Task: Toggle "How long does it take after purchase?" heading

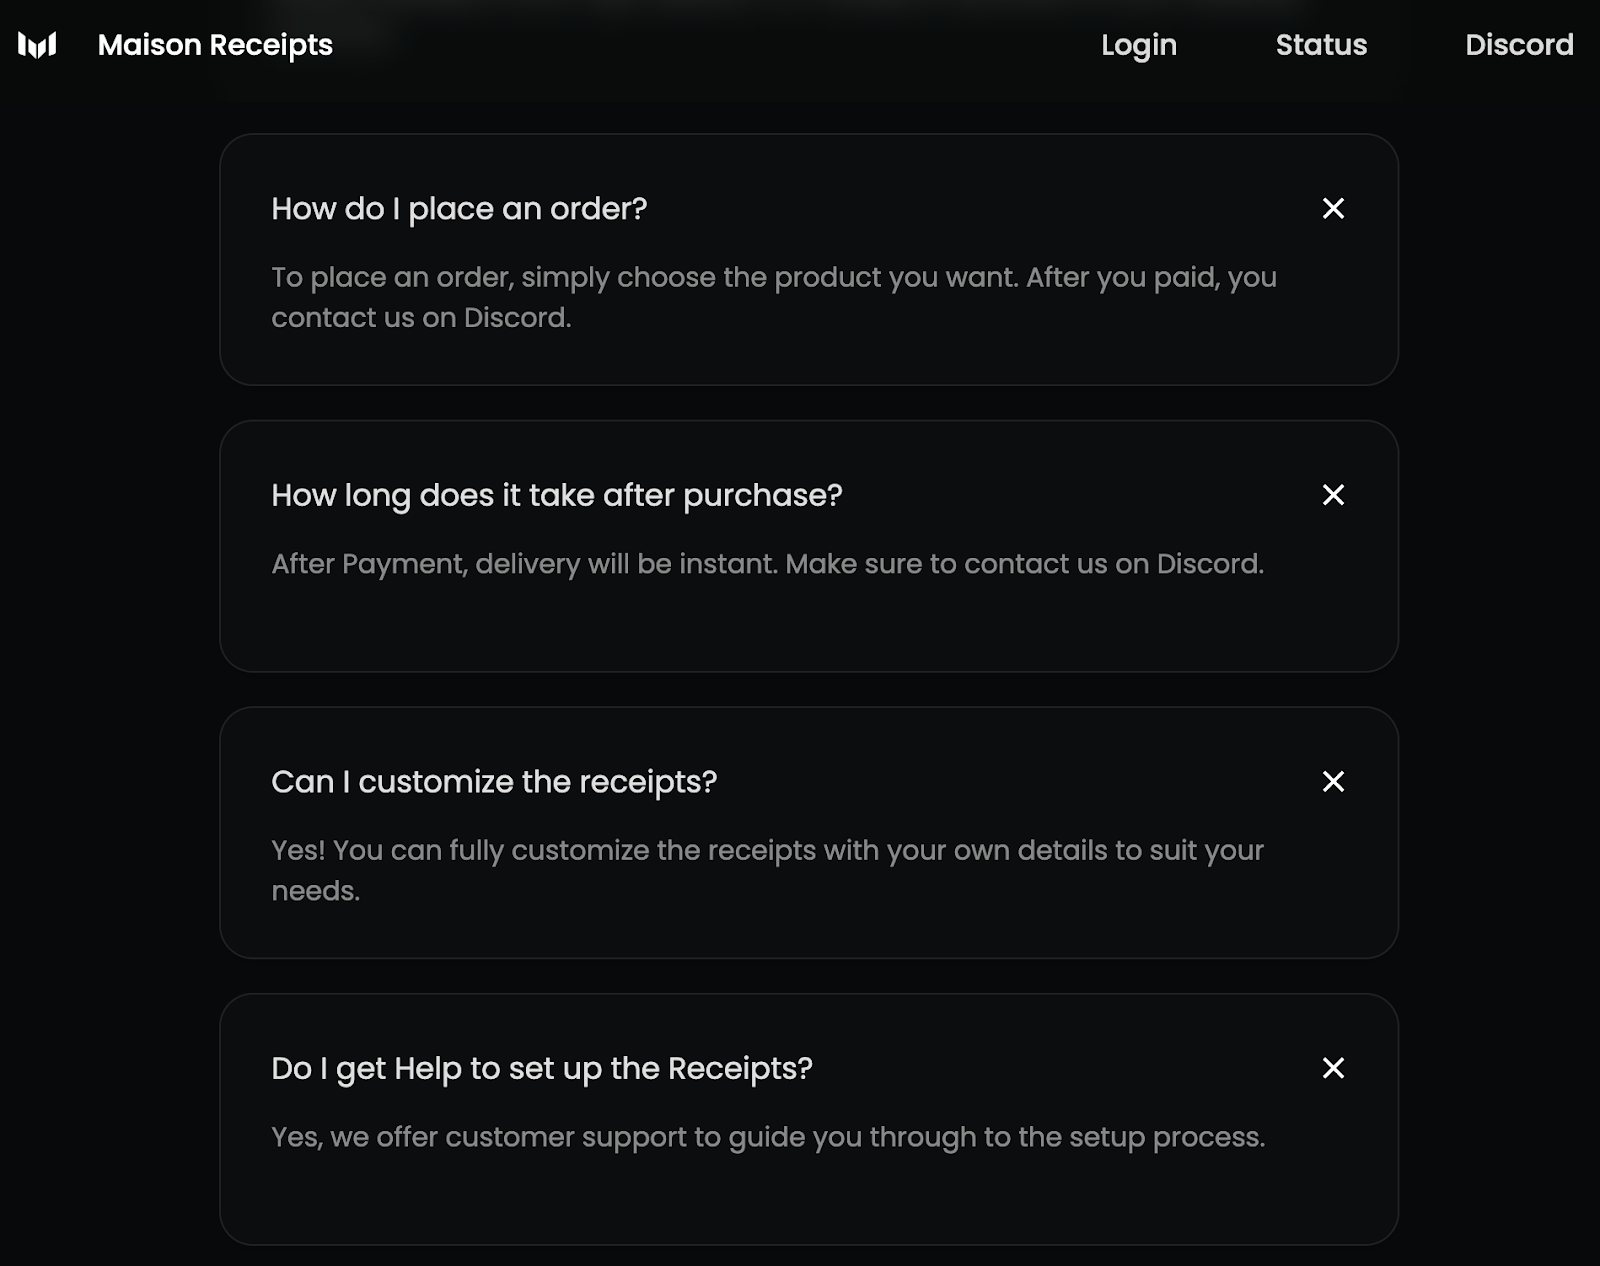Action: coord(556,495)
